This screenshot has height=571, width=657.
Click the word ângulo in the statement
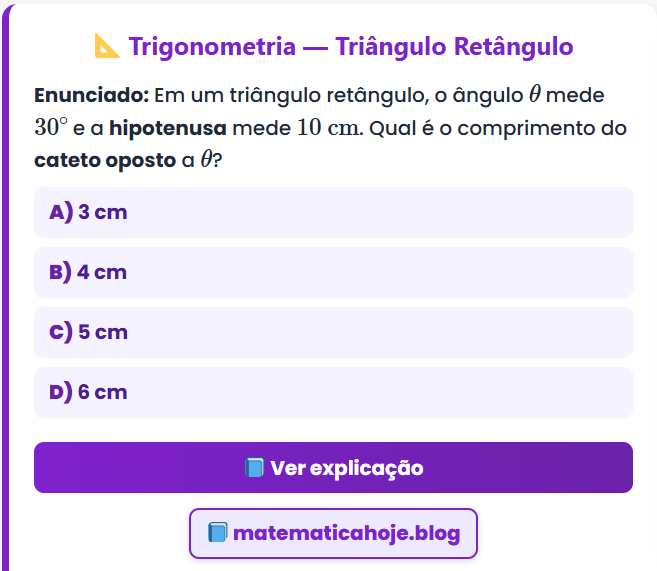pyautogui.click(x=487, y=95)
